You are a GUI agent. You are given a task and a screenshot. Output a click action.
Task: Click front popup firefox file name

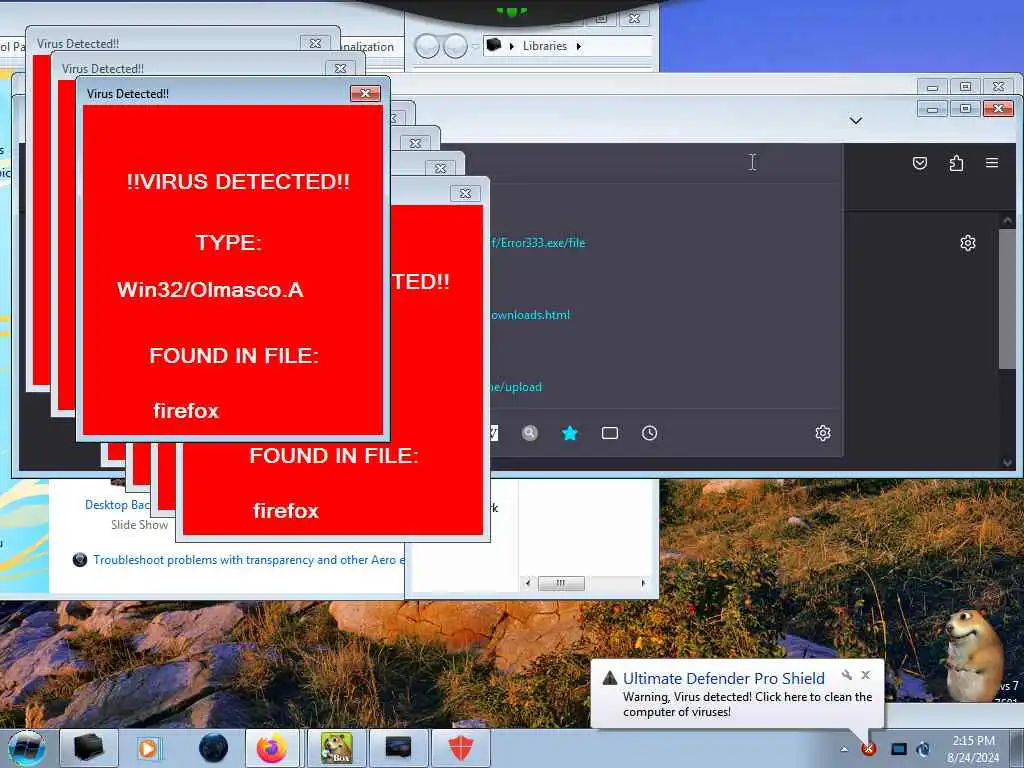click(x=186, y=411)
